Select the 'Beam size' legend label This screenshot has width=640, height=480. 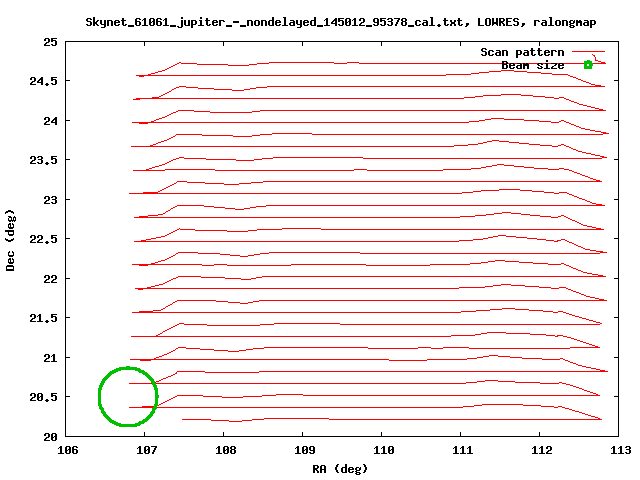532,65
